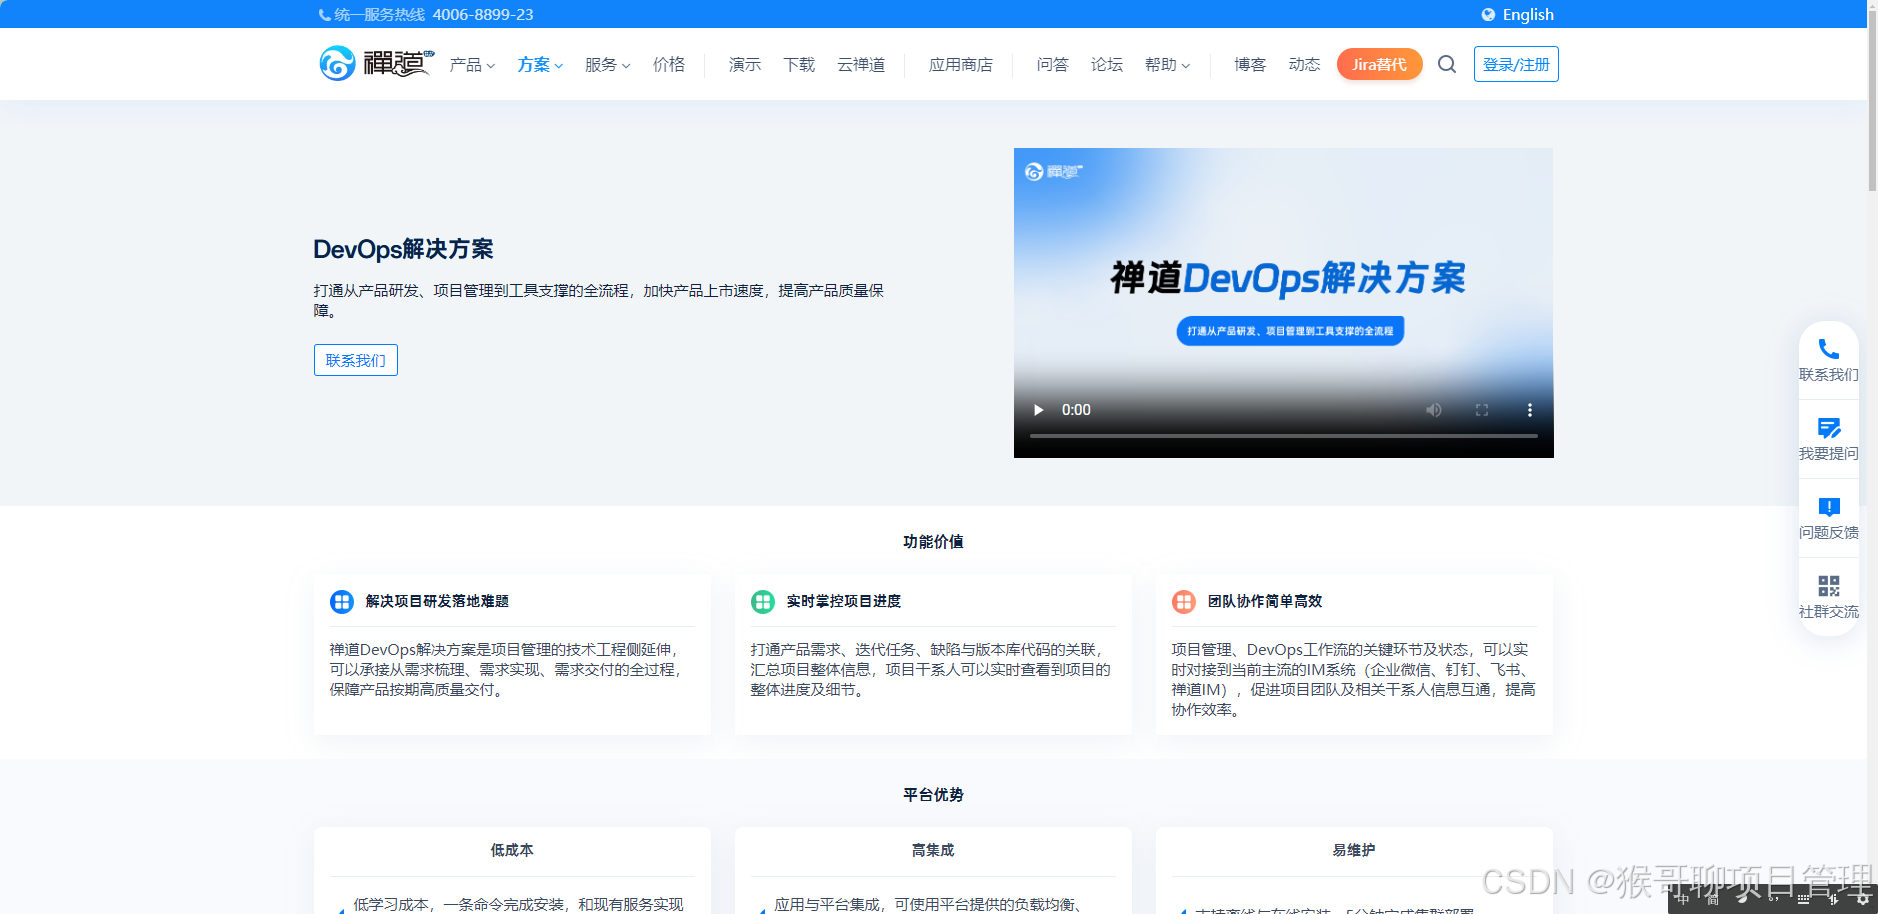Visit the 论坛 page
This screenshot has height=914, width=1878.
1107,65
